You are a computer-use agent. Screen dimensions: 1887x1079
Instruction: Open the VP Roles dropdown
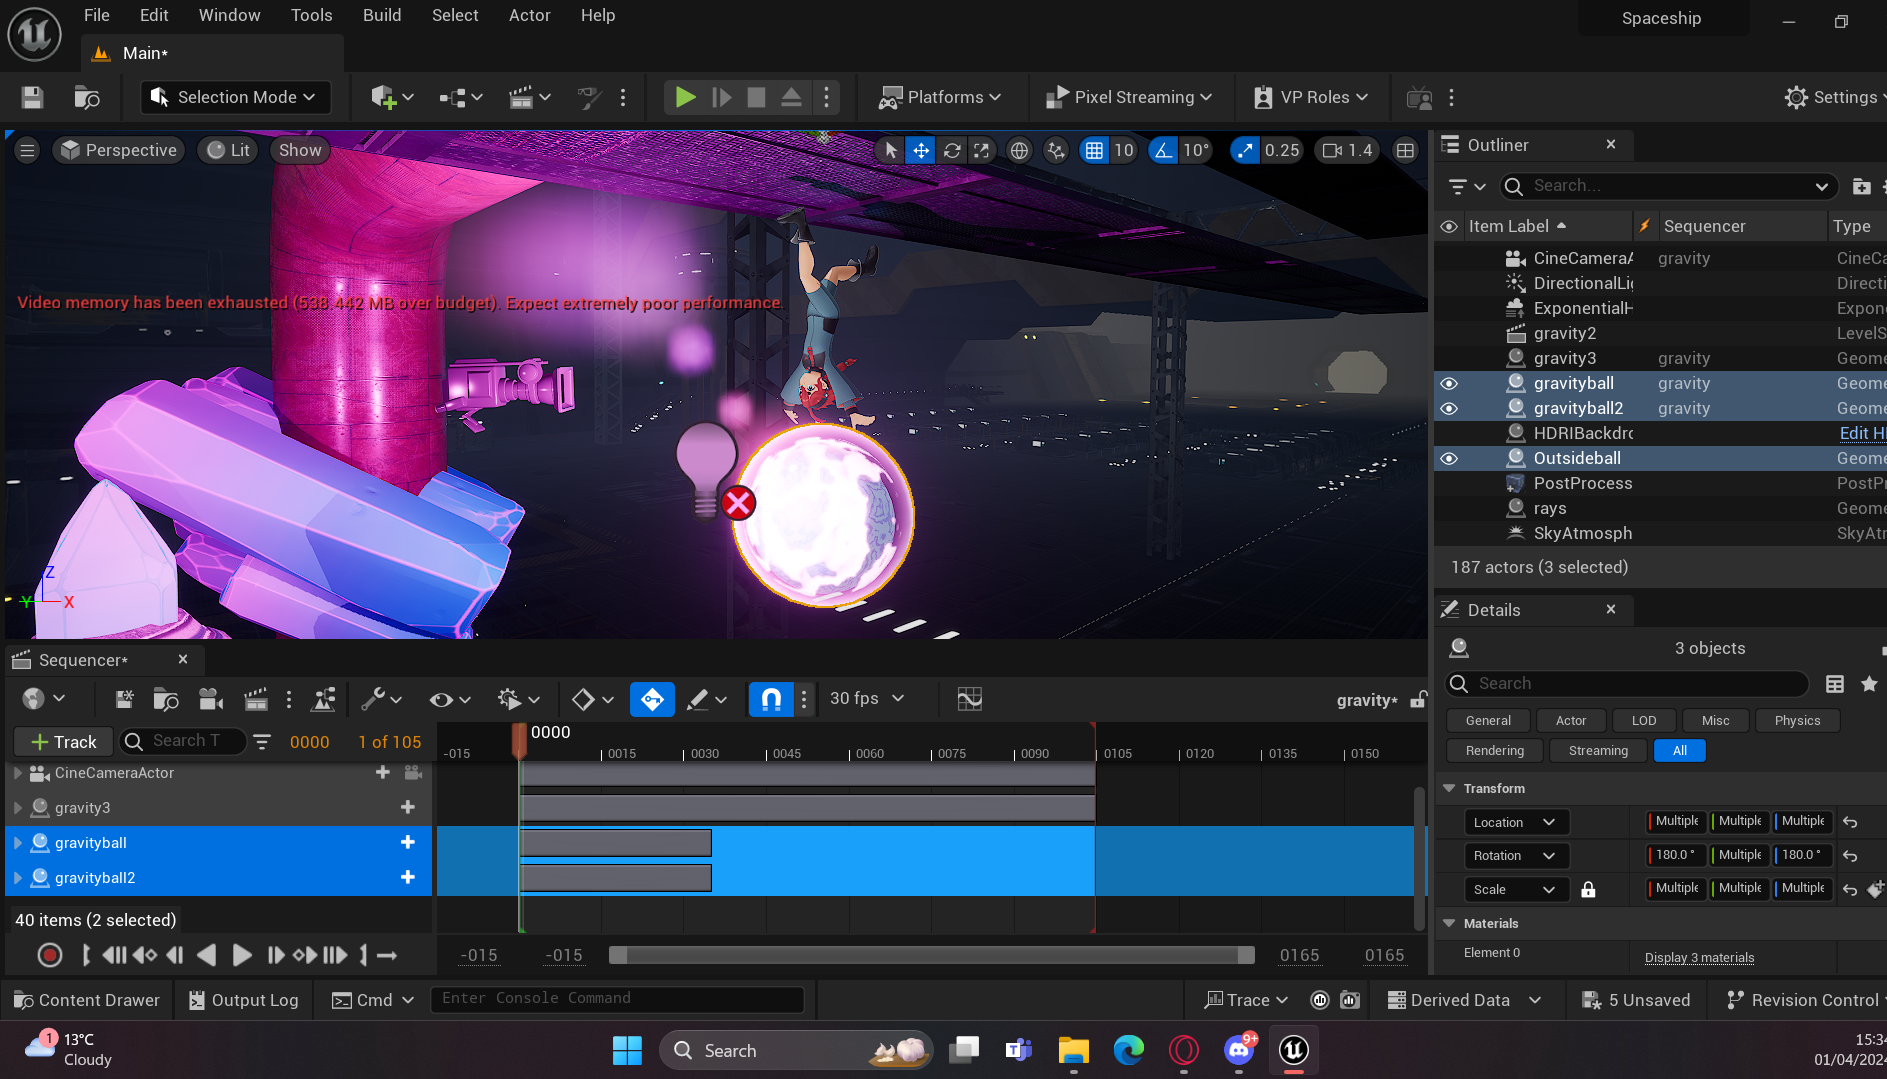[x=1309, y=97]
